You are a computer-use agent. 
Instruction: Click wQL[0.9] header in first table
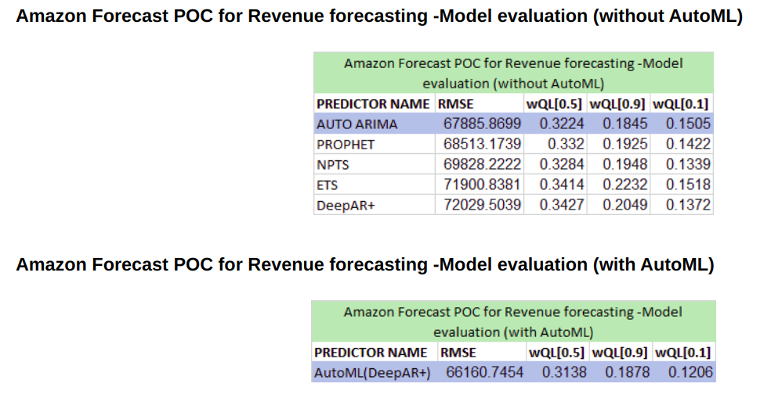point(617,104)
